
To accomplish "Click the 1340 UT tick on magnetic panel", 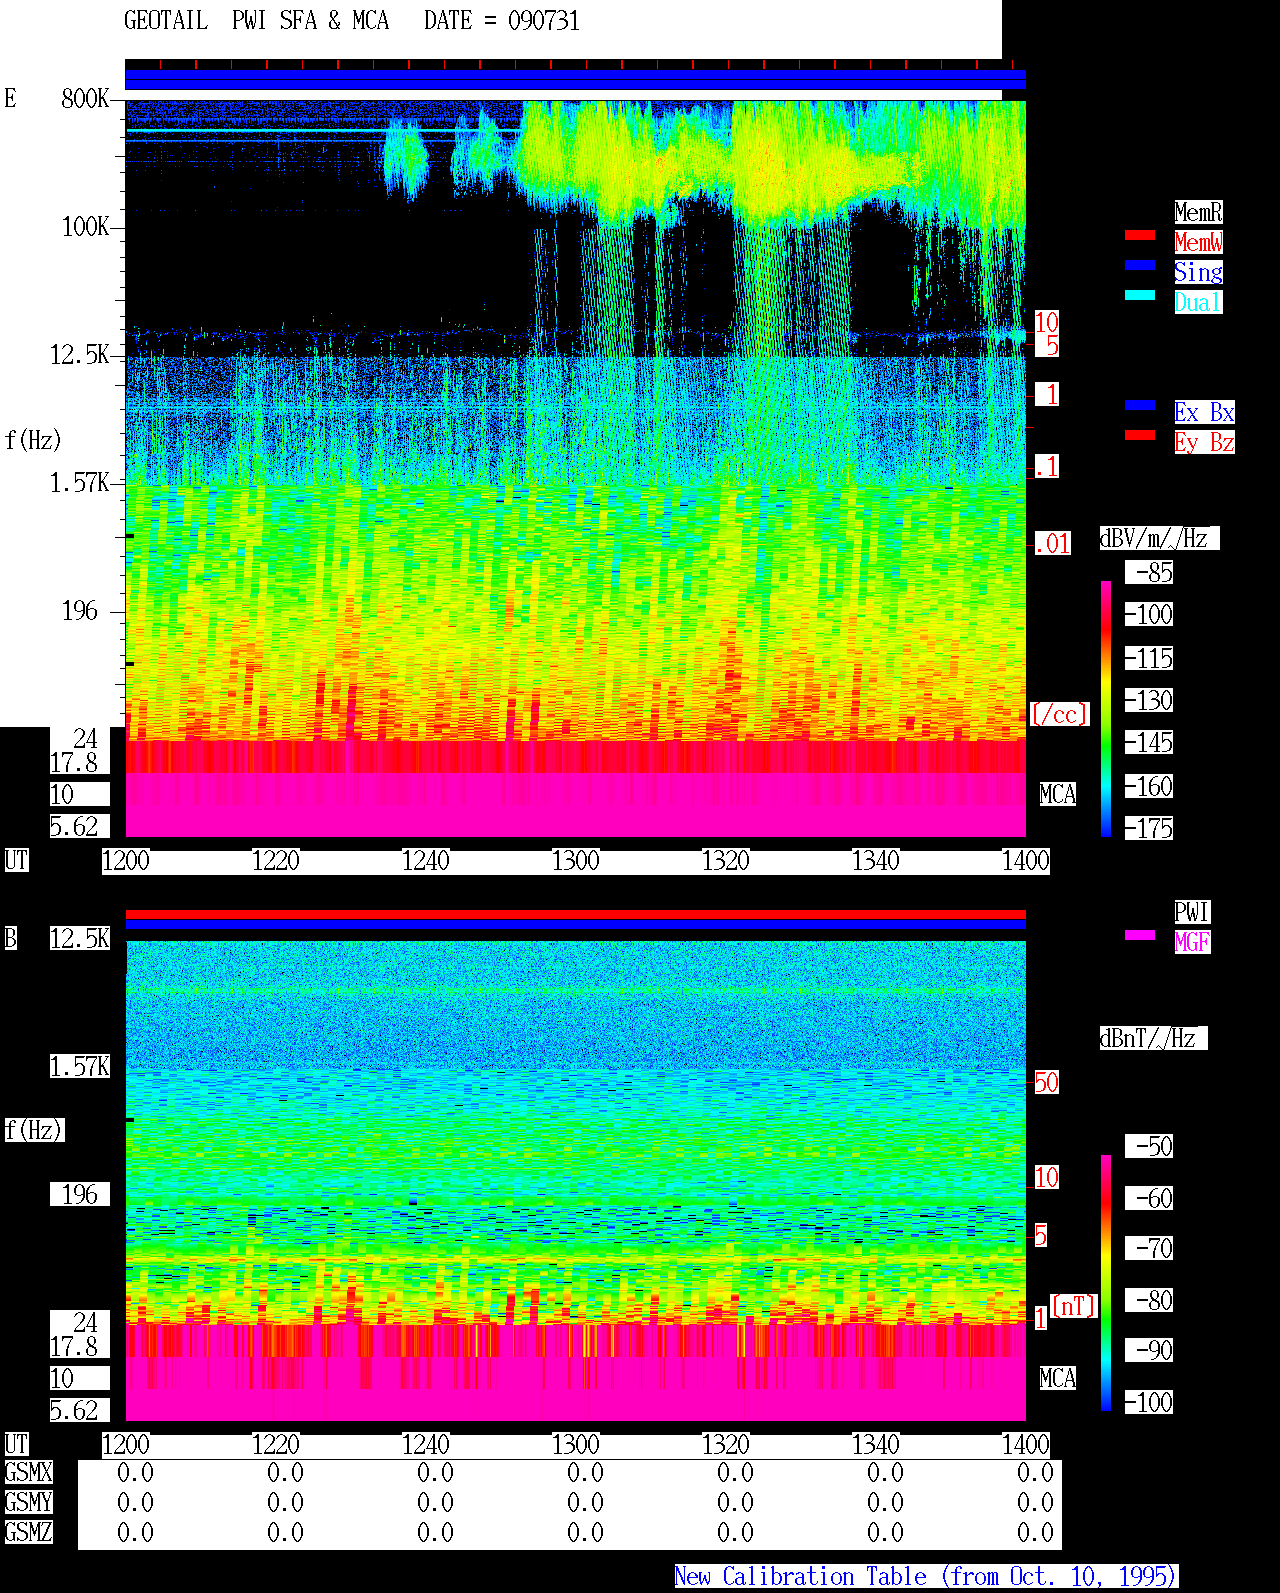I will [875, 1445].
